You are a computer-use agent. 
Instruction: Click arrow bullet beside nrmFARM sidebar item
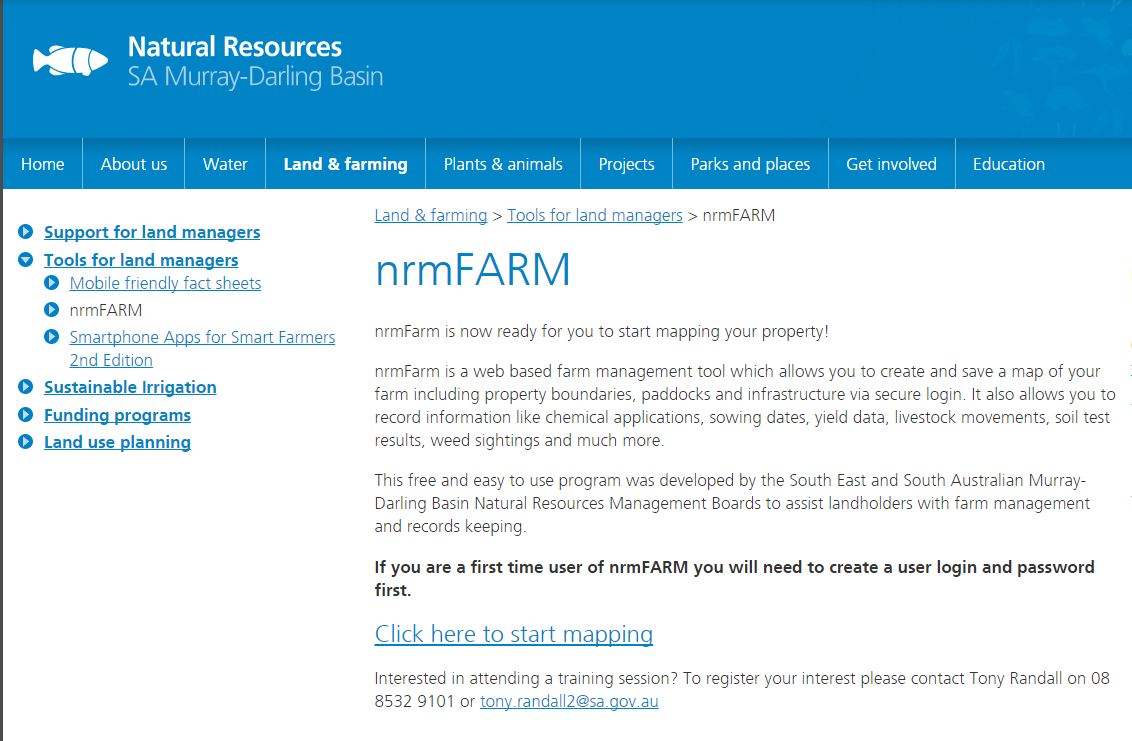(x=51, y=310)
